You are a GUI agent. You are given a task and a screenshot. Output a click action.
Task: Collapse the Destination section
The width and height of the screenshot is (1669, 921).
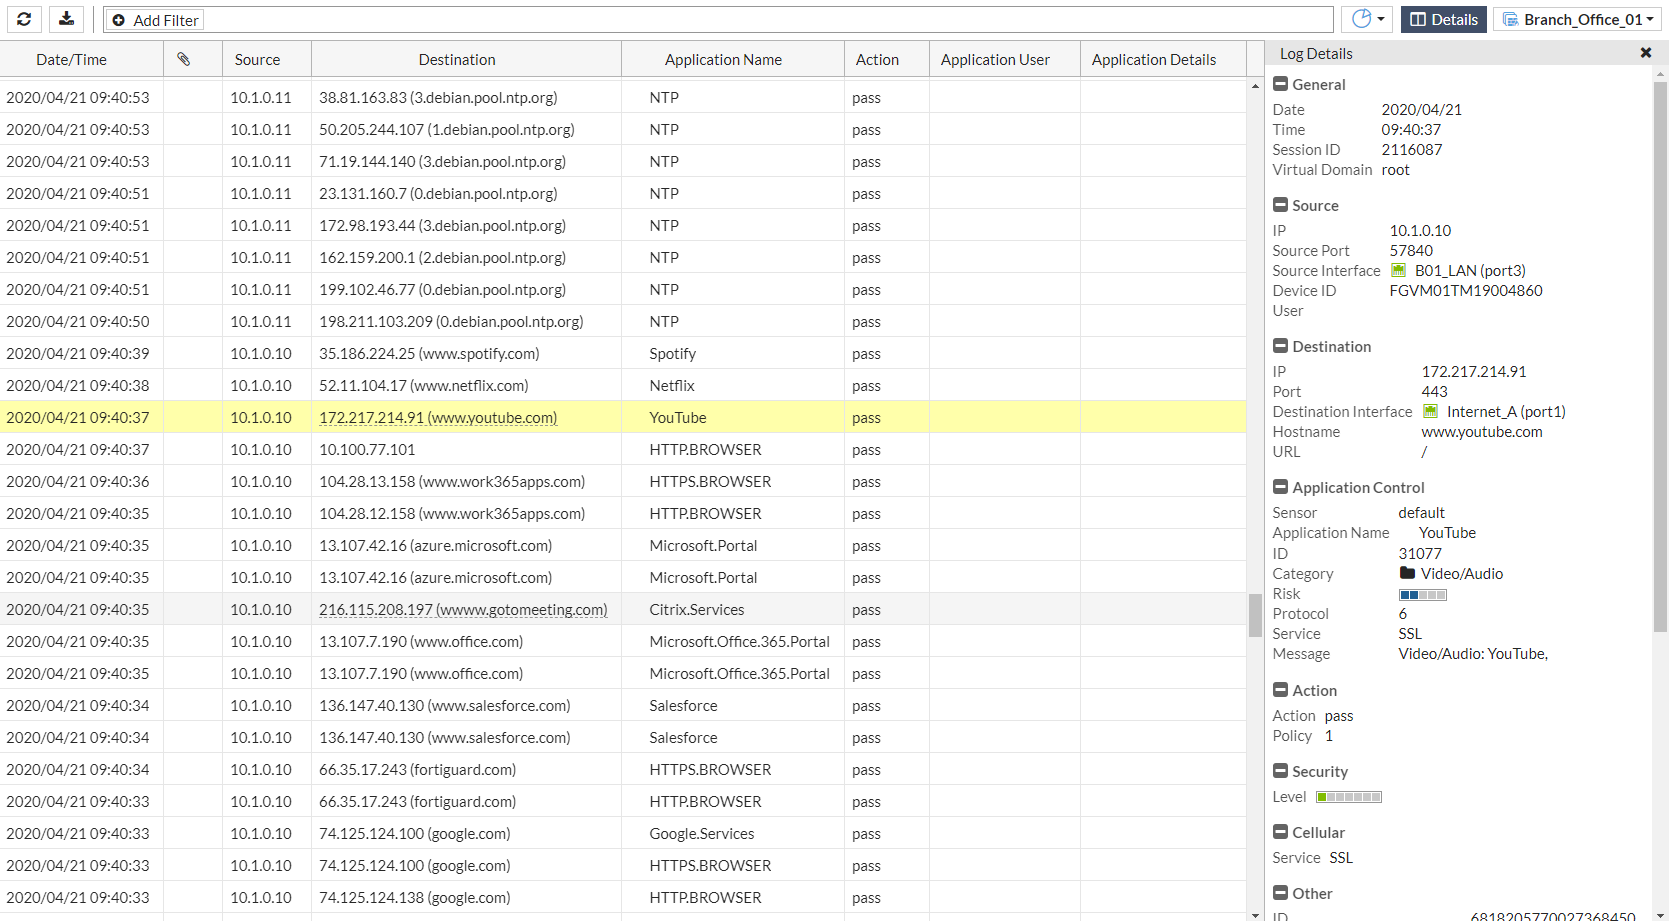1280,346
